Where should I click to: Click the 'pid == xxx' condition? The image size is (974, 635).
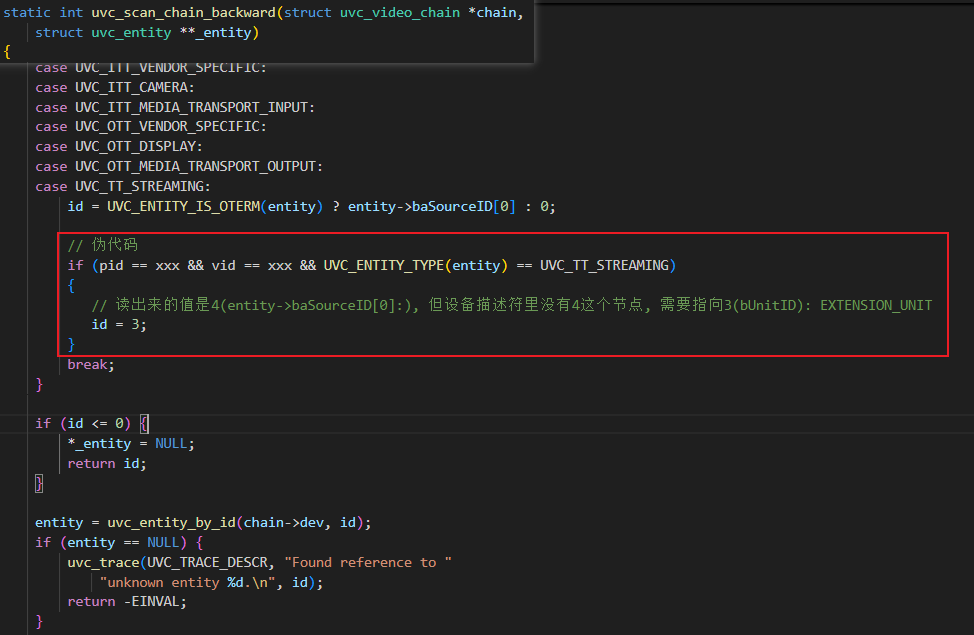(x=139, y=265)
